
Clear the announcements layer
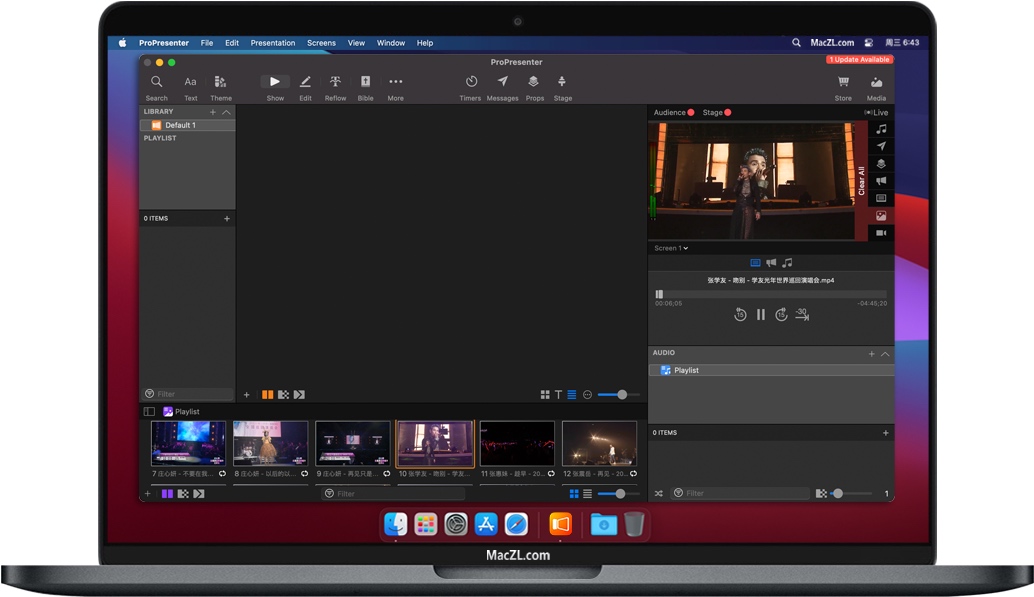click(x=881, y=181)
